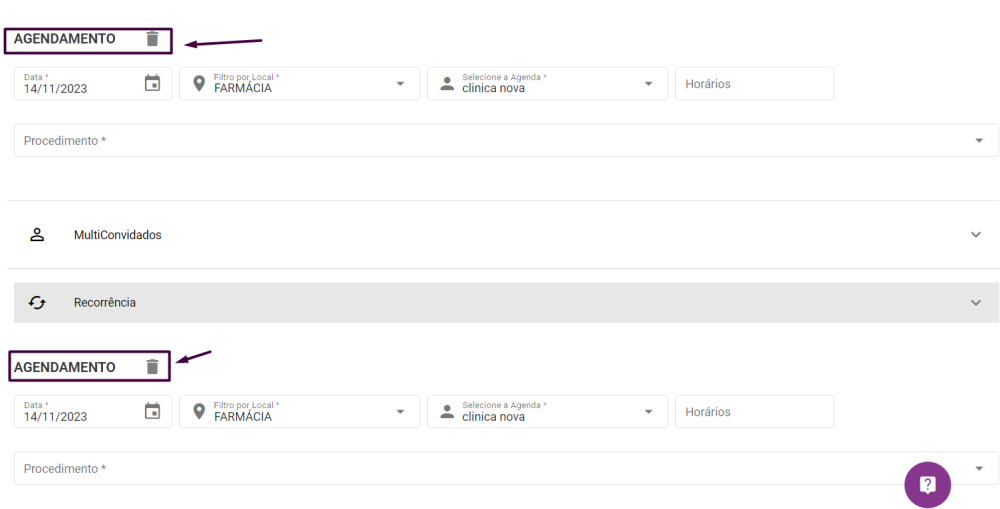Open the first Procedimento dropdown
This screenshot has height=509, width=1000.
(x=978, y=141)
